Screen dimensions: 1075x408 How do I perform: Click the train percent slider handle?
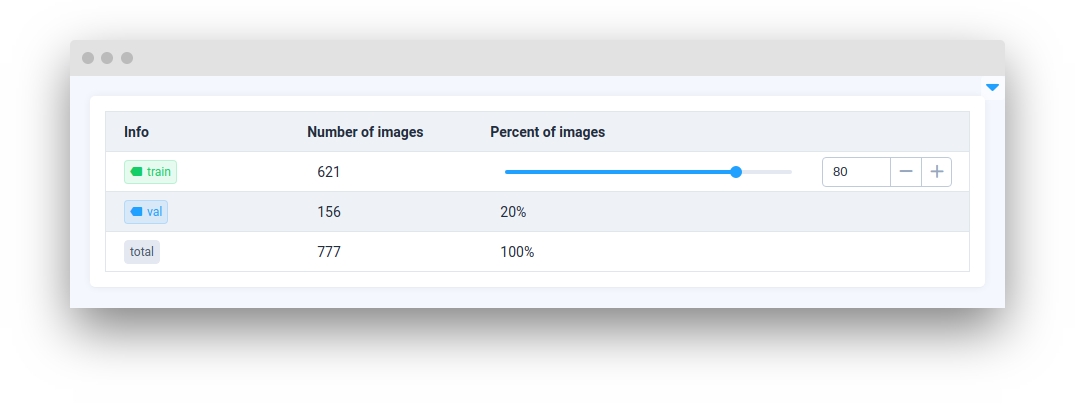pyautogui.click(x=736, y=172)
